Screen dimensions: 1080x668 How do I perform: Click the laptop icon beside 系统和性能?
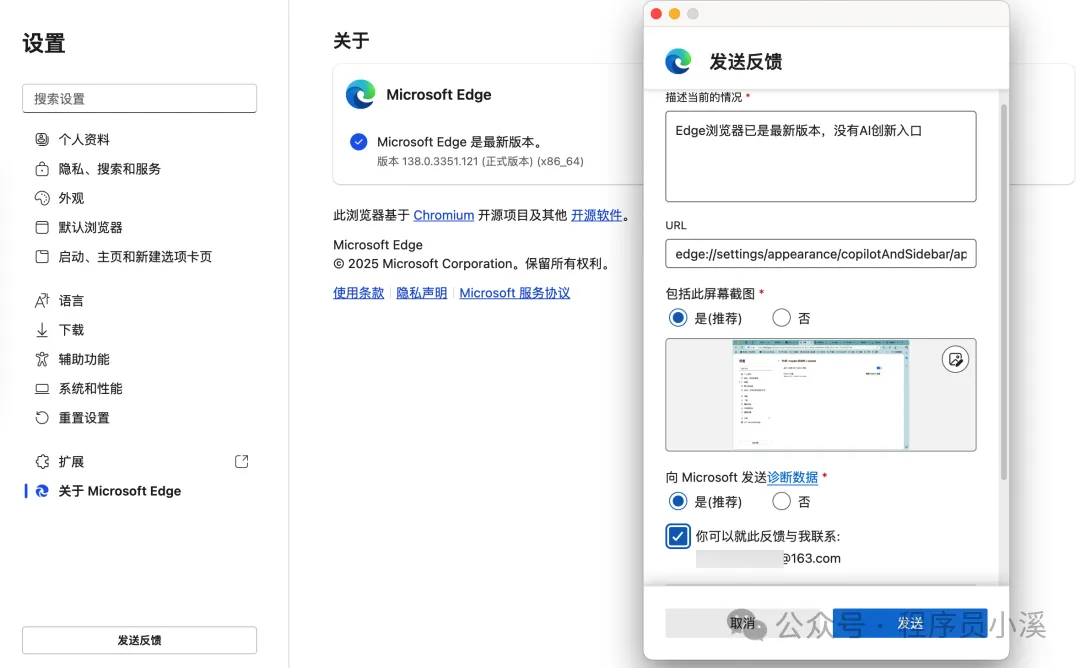click(x=42, y=388)
